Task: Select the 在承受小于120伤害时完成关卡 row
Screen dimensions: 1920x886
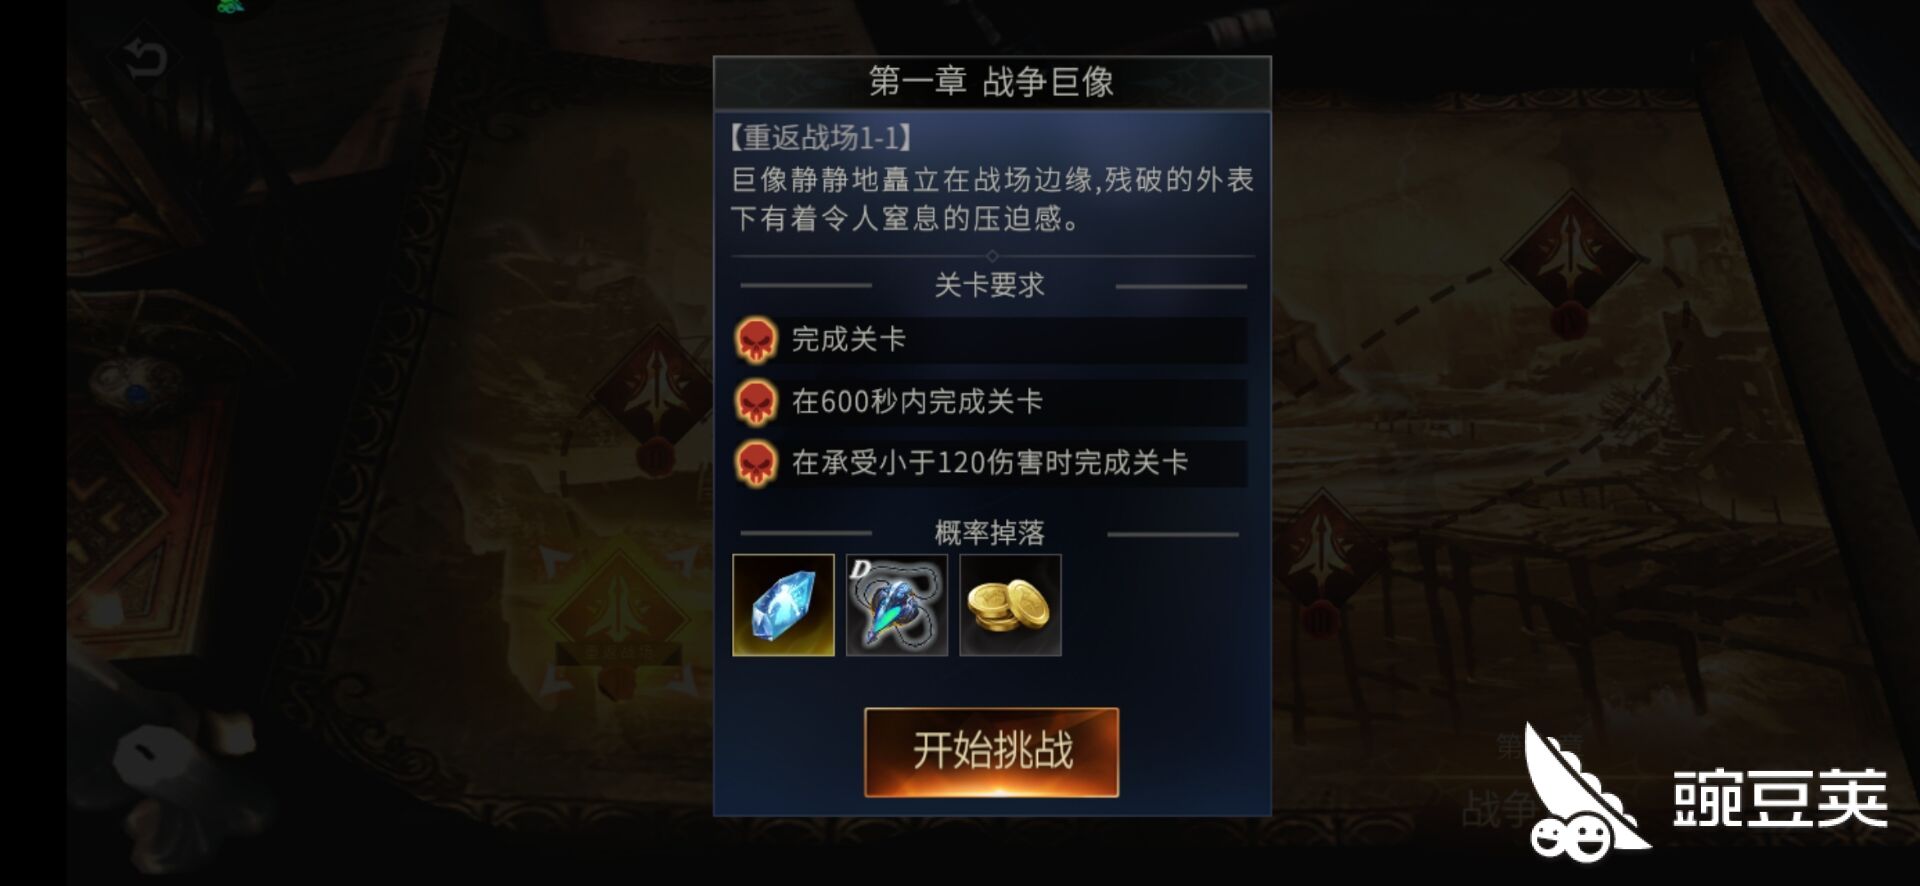Action: click(990, 463)
